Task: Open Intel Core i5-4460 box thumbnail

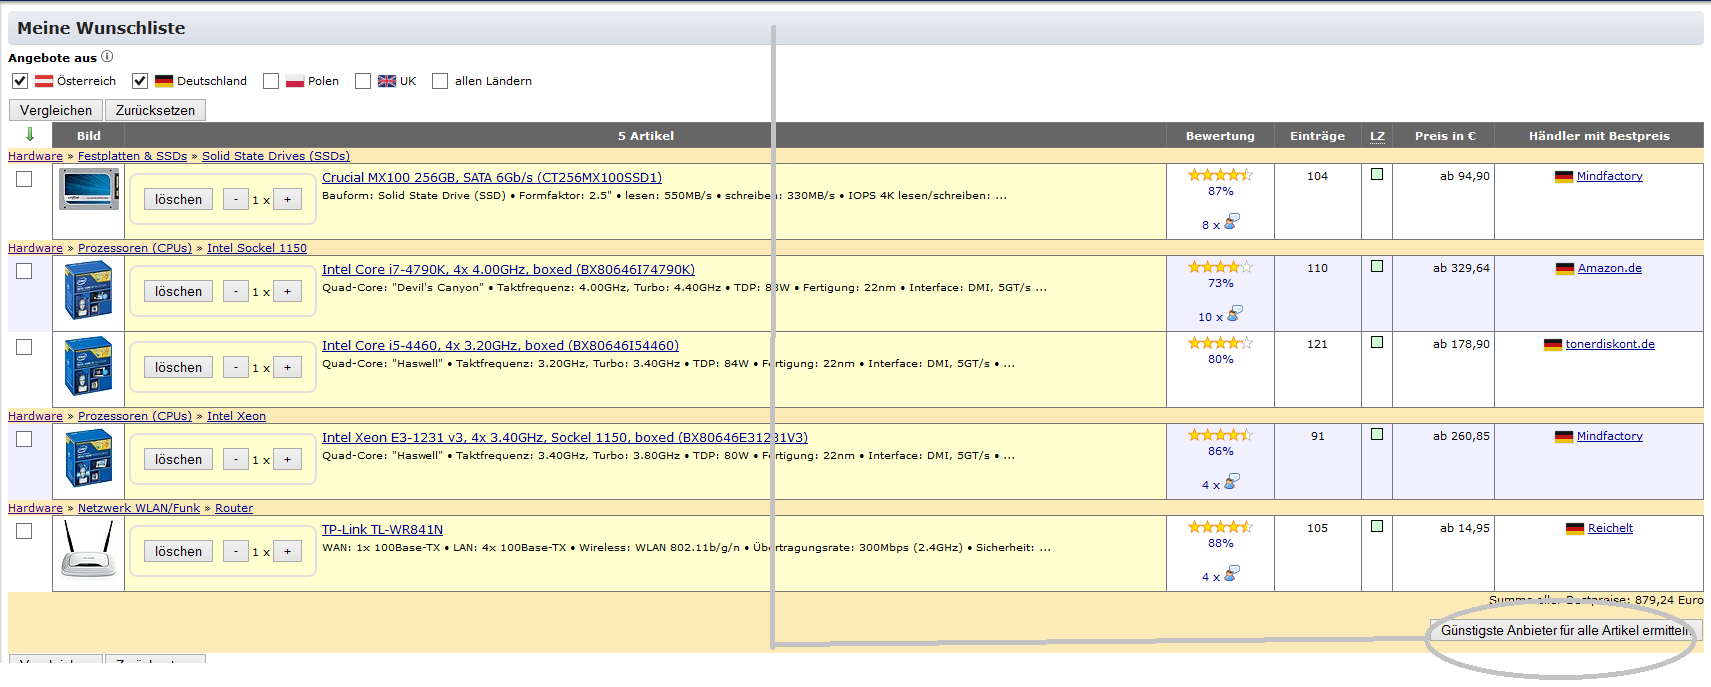Action: point(88,366)
